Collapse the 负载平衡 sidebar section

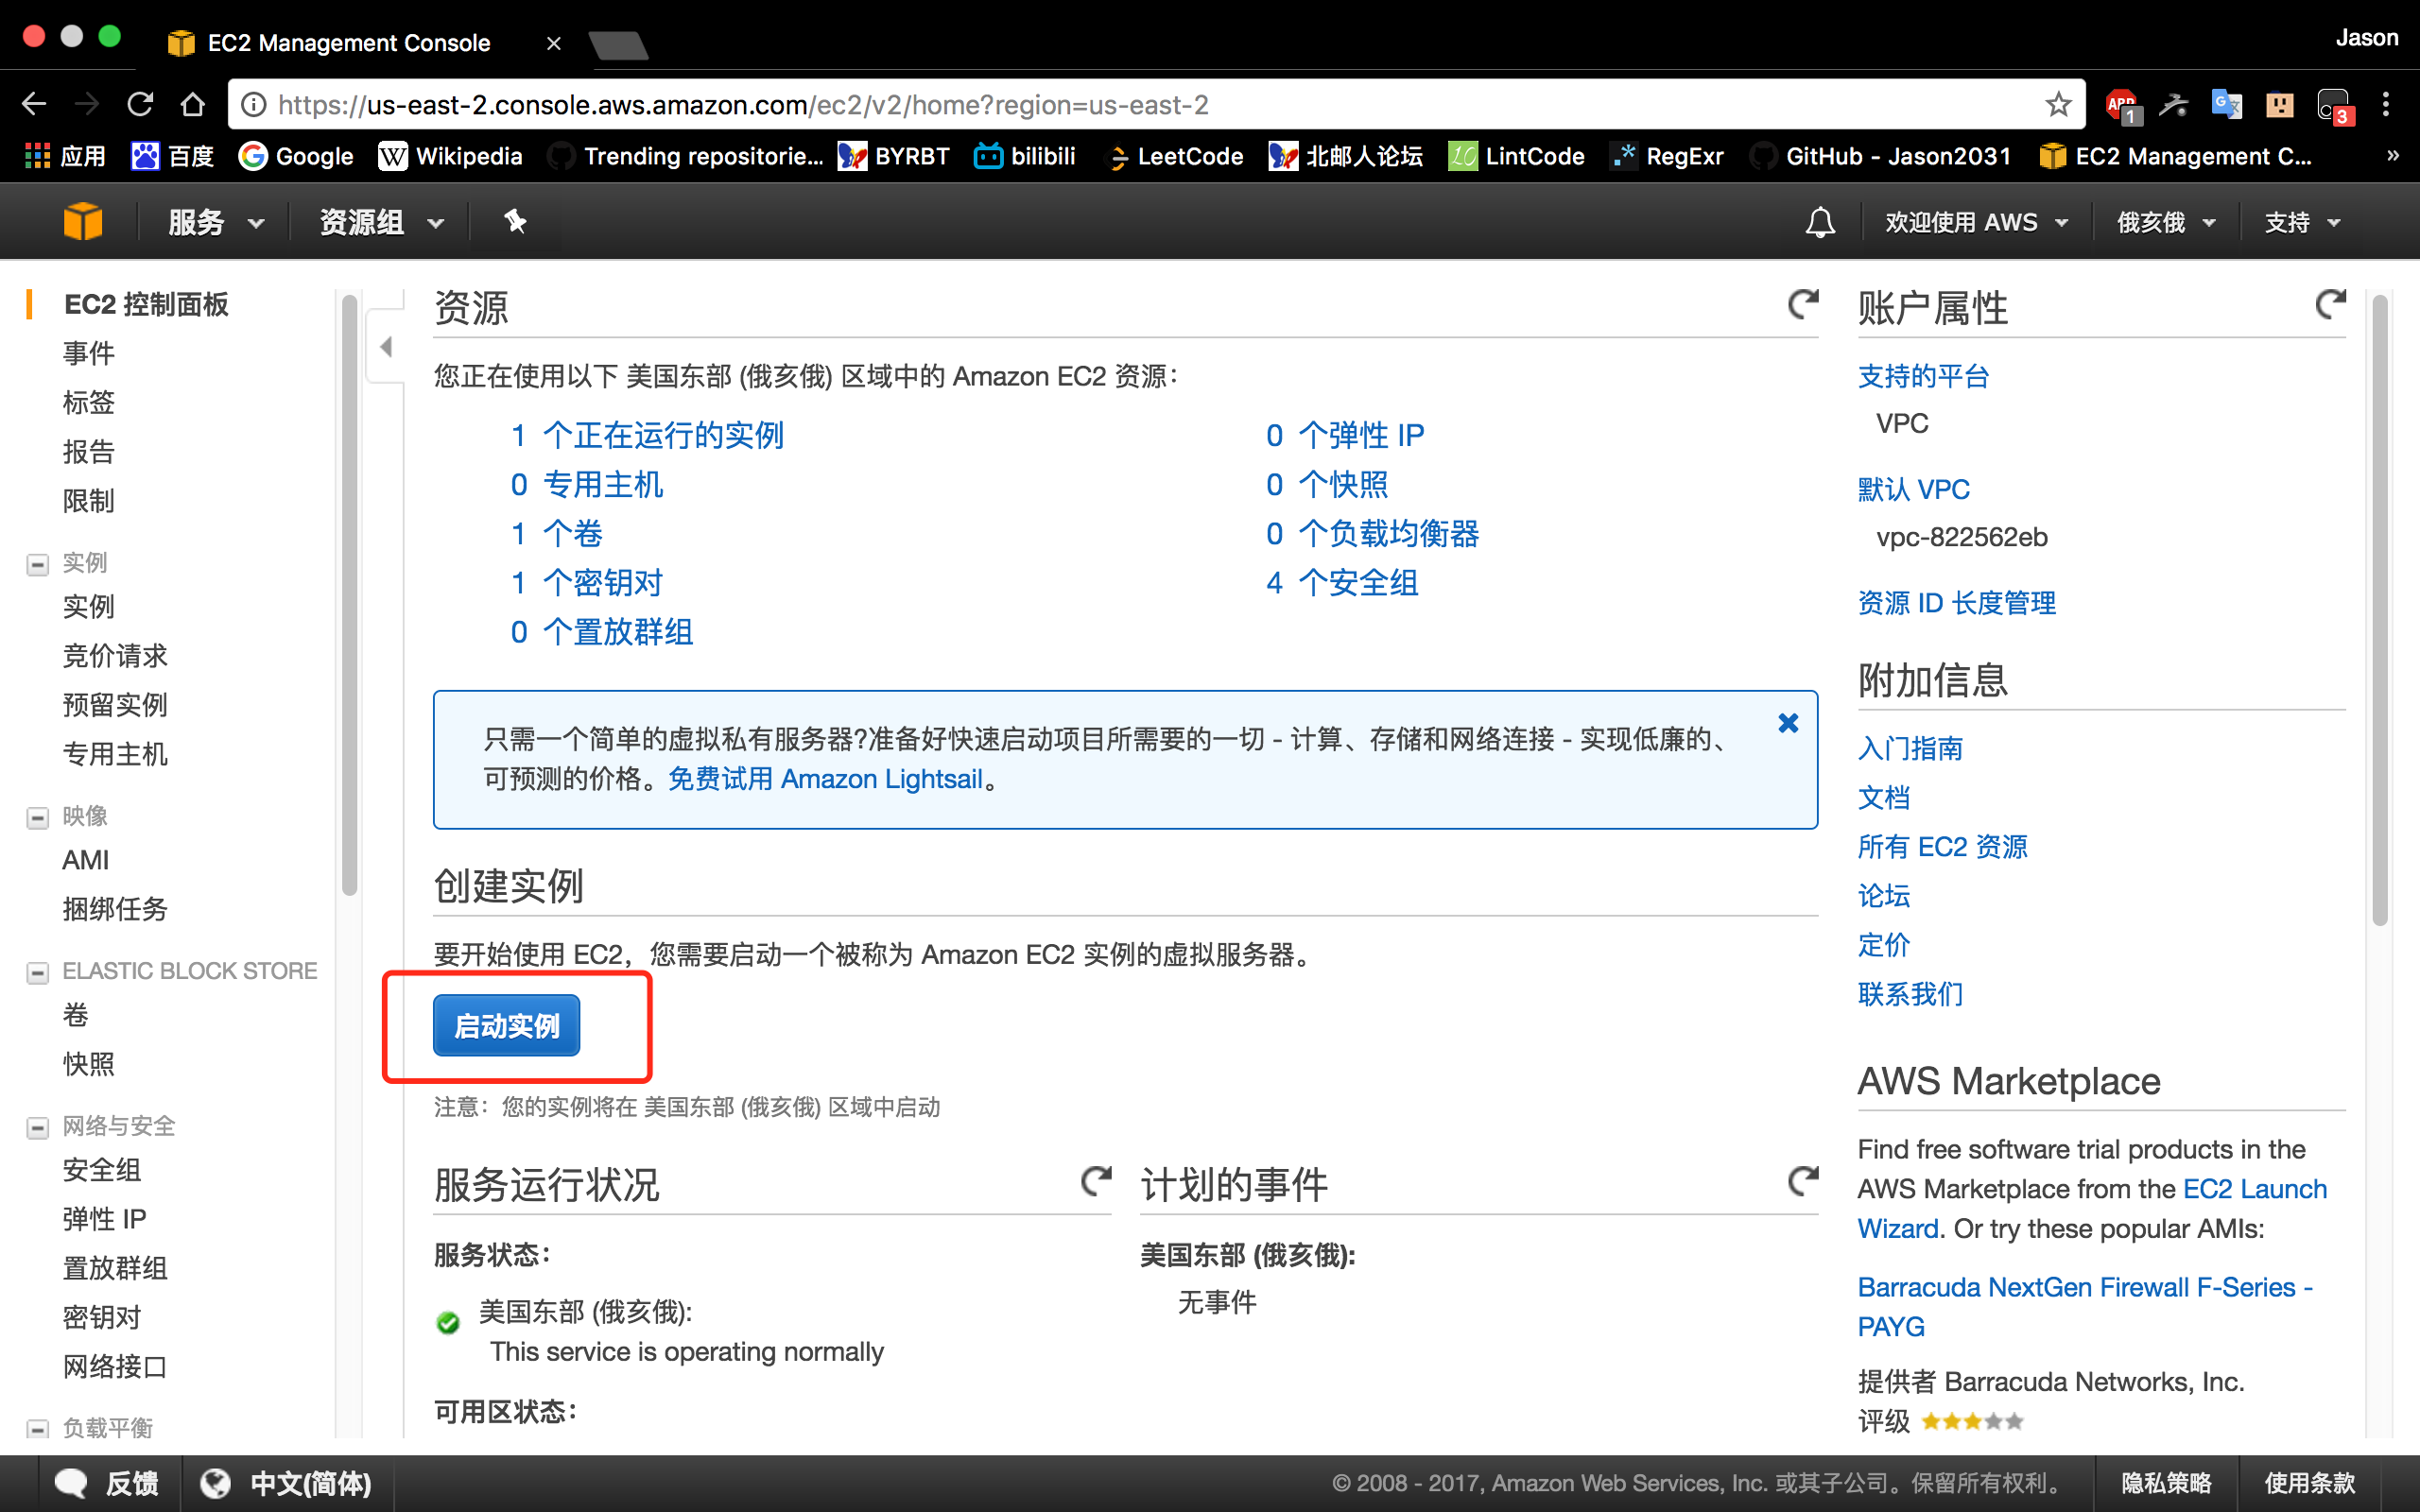click(38, 1429)
